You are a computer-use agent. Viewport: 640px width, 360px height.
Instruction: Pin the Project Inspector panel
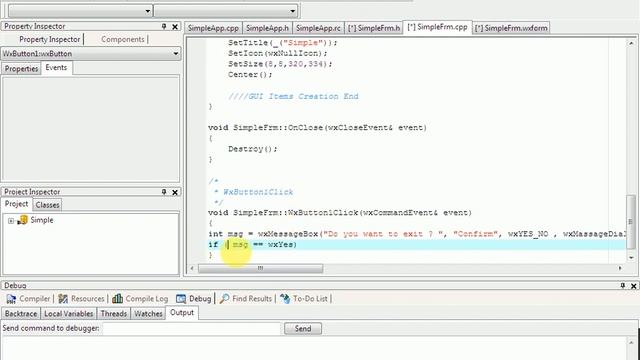(x=164, y=192)
